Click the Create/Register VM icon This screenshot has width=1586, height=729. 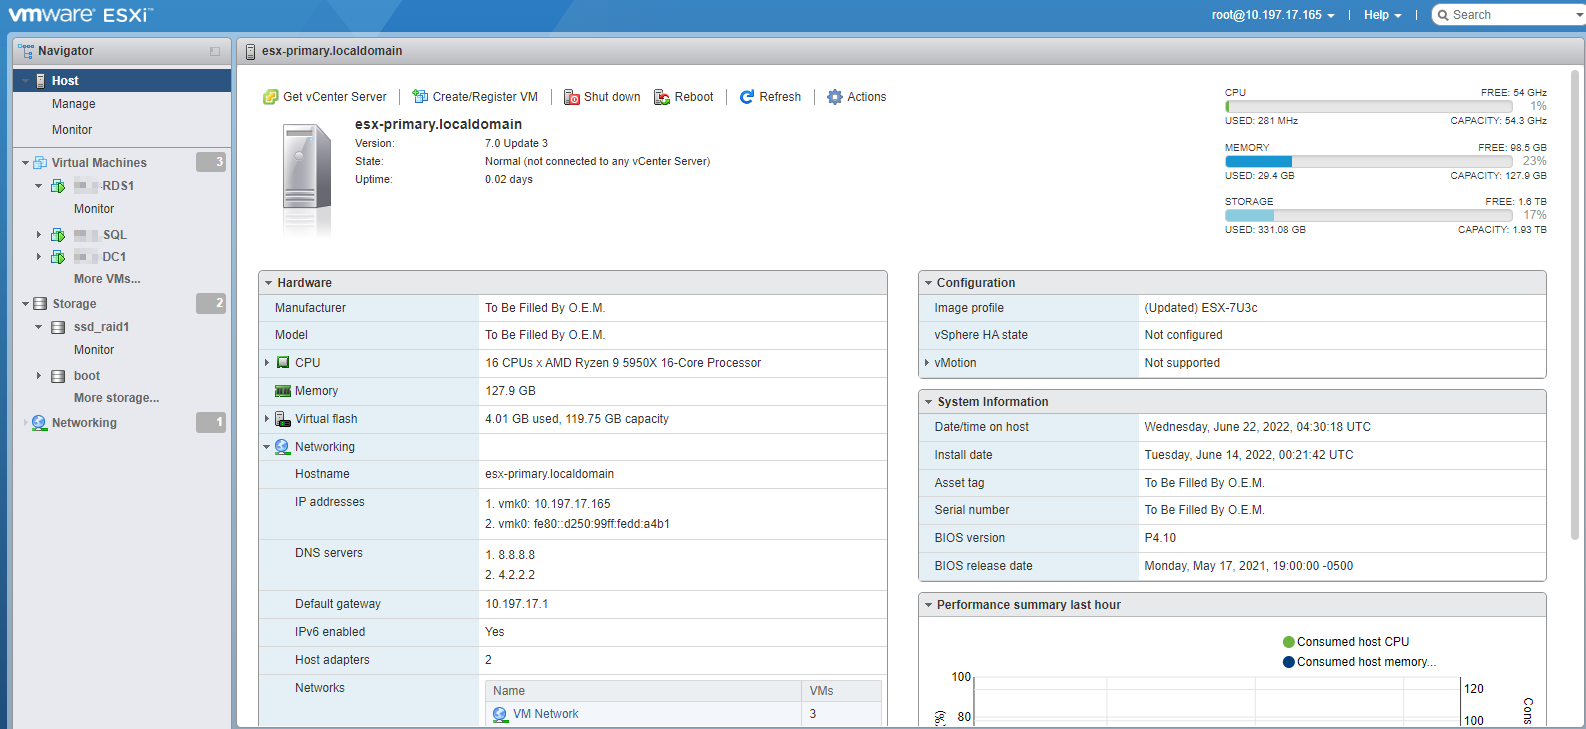[x=420, y=97]
